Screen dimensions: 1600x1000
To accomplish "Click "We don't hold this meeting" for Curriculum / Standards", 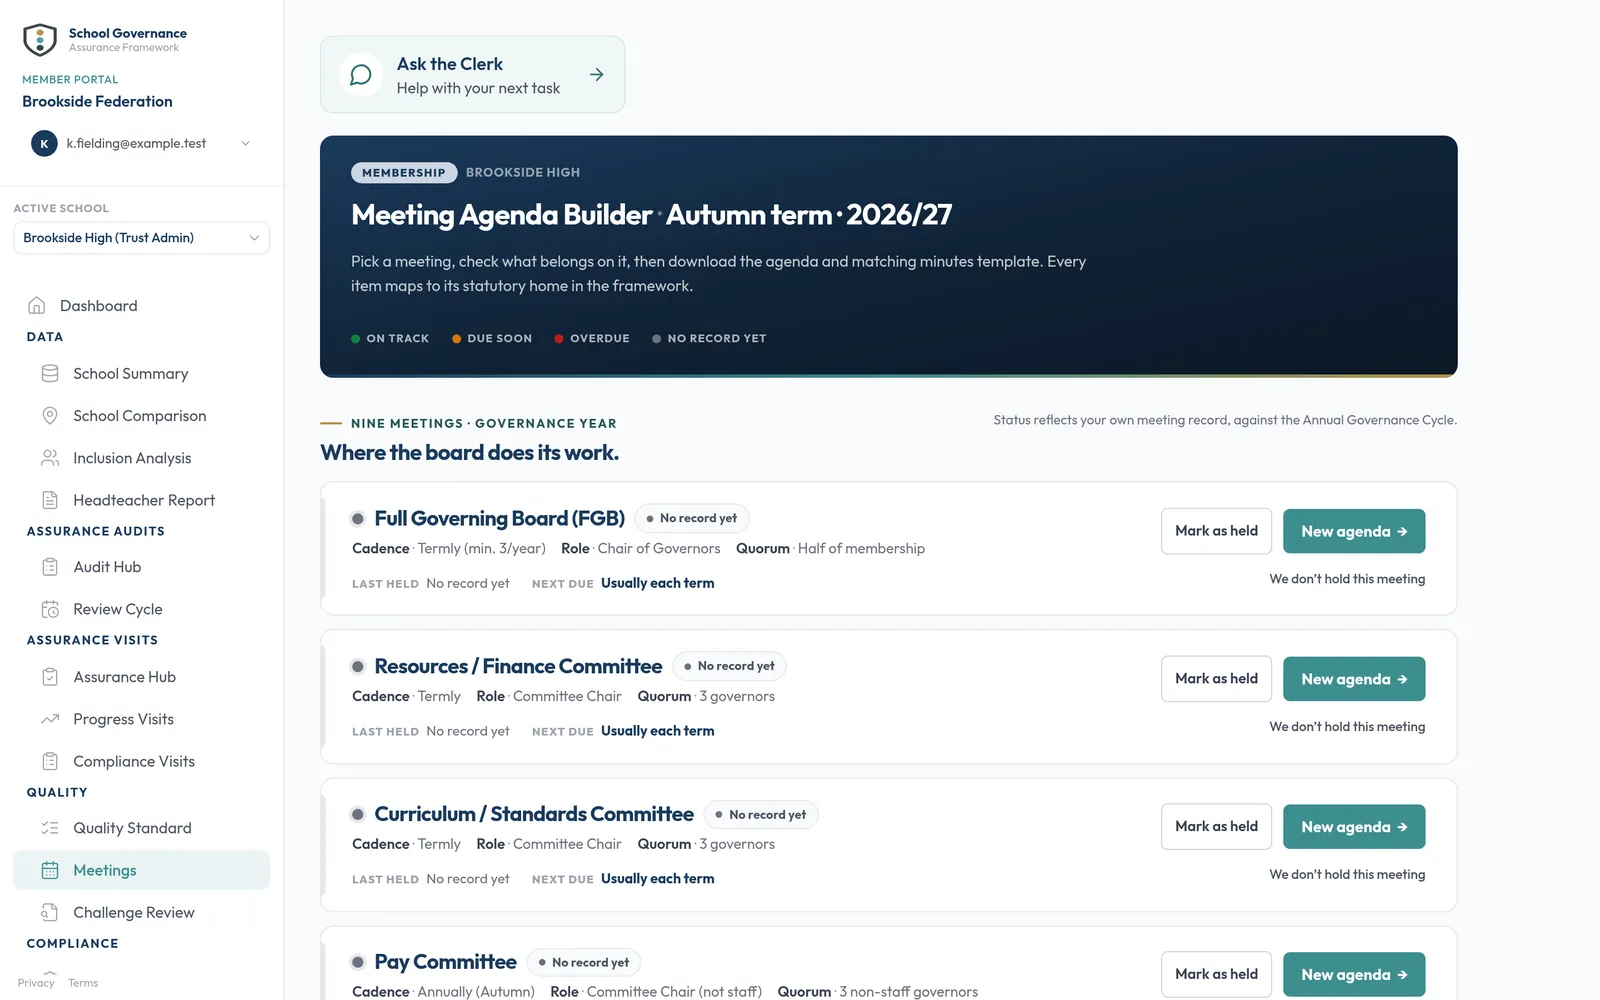I will coord(1347,875).
